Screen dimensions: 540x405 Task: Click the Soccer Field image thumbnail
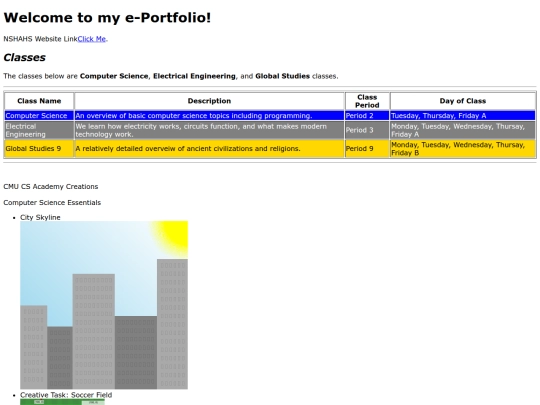62,402
